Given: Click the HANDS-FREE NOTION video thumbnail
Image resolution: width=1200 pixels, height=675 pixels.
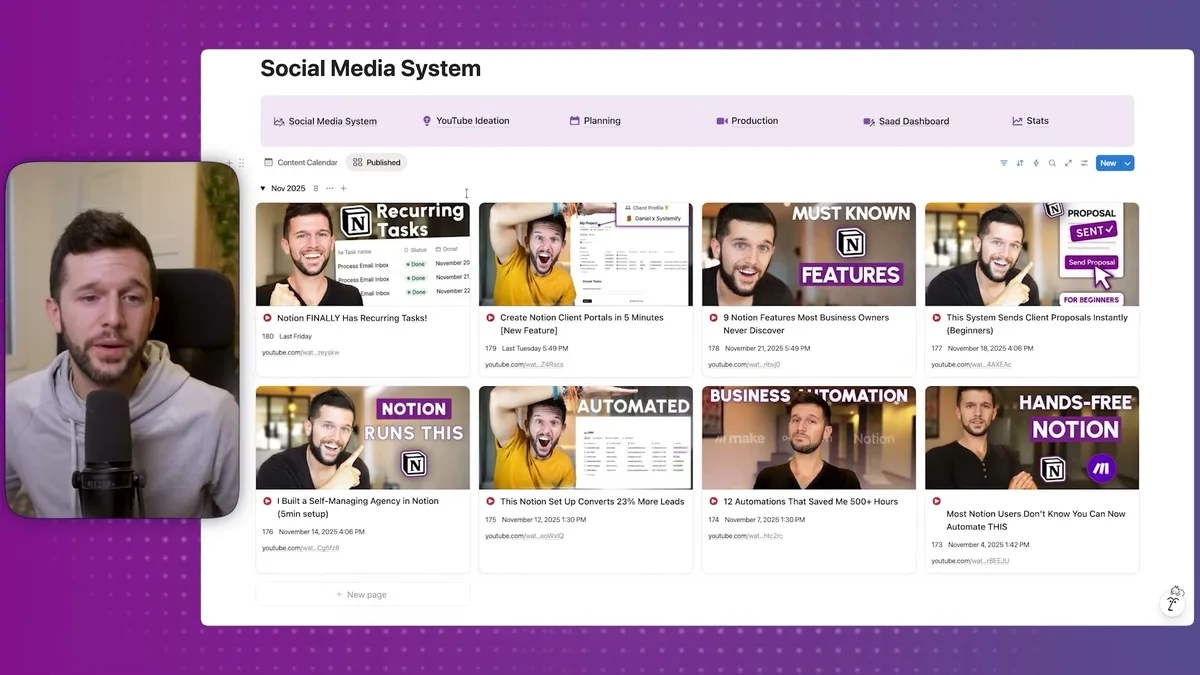Looking at the screenshot, I should tap(1031, 437).
